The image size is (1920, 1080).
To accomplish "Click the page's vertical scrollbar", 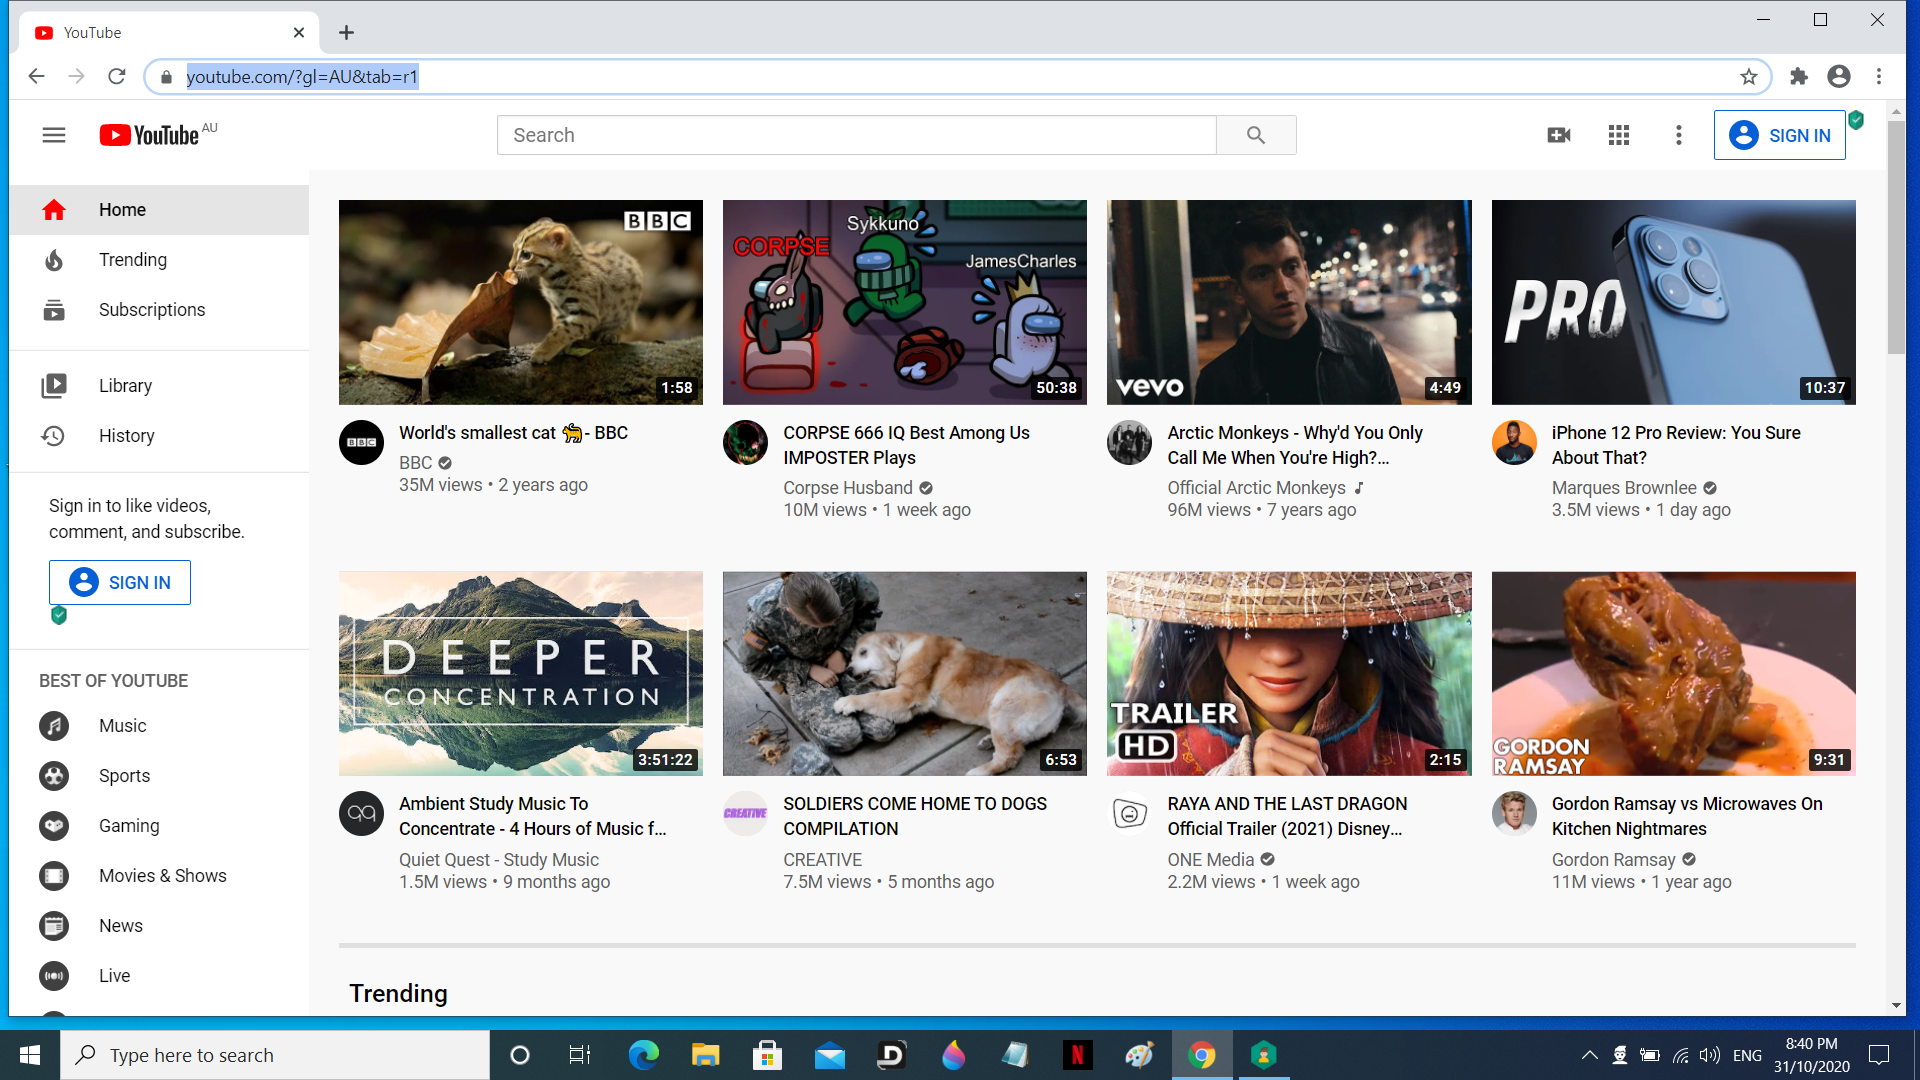I will click(x=1896, y=240).
